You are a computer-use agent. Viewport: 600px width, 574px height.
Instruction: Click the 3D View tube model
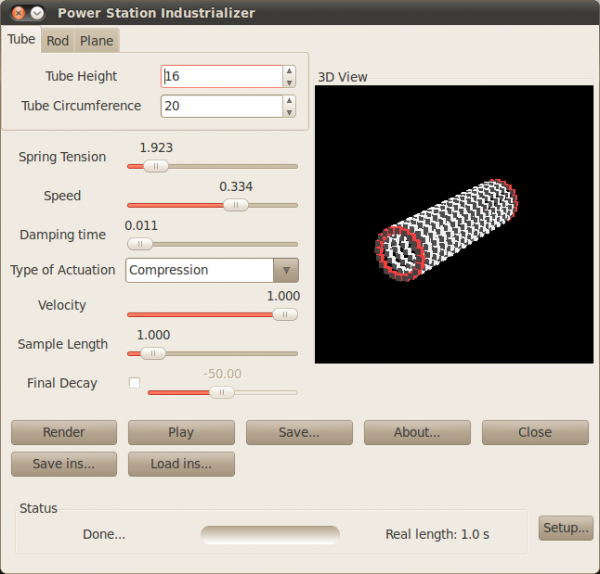pyautogui.click(x=446, y=230)
